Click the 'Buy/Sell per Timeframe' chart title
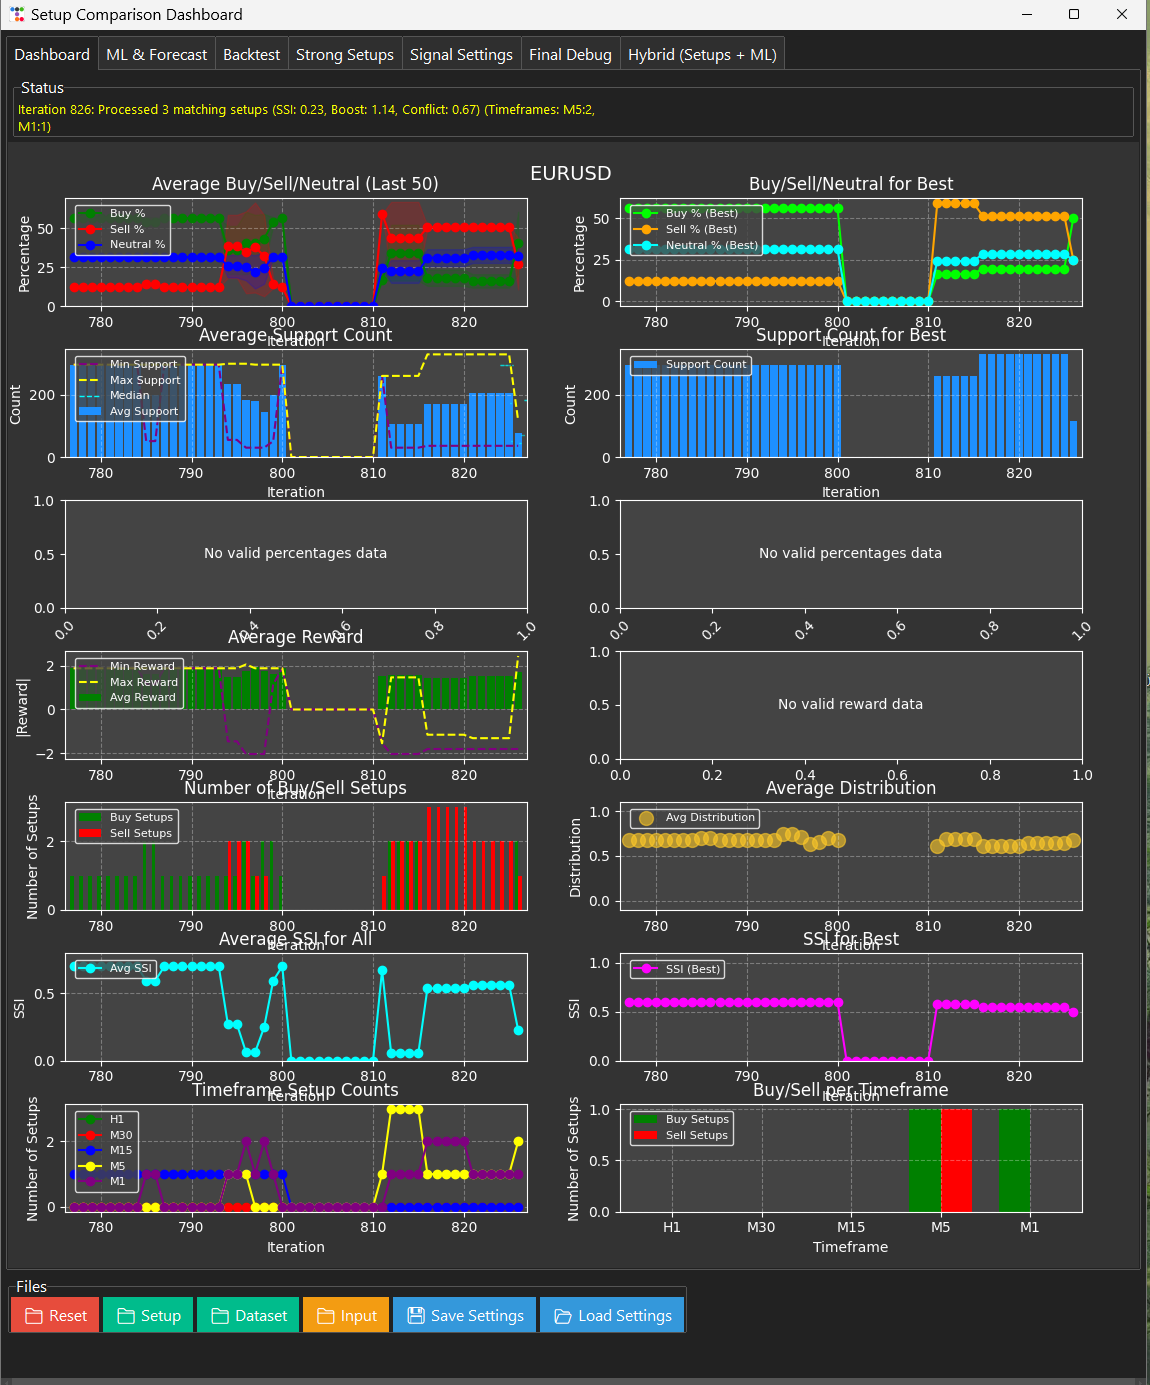 point(851,1090)
